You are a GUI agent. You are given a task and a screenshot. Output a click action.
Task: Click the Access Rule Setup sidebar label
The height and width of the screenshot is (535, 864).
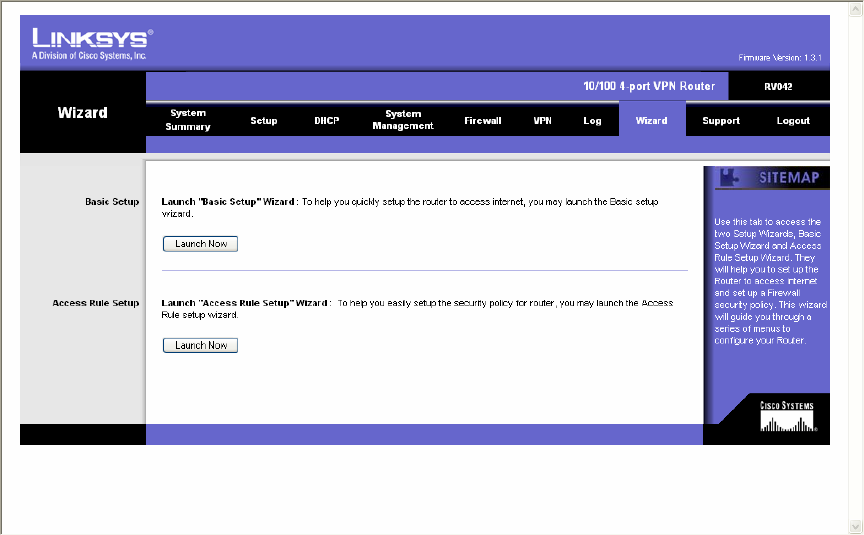[96, 303]
